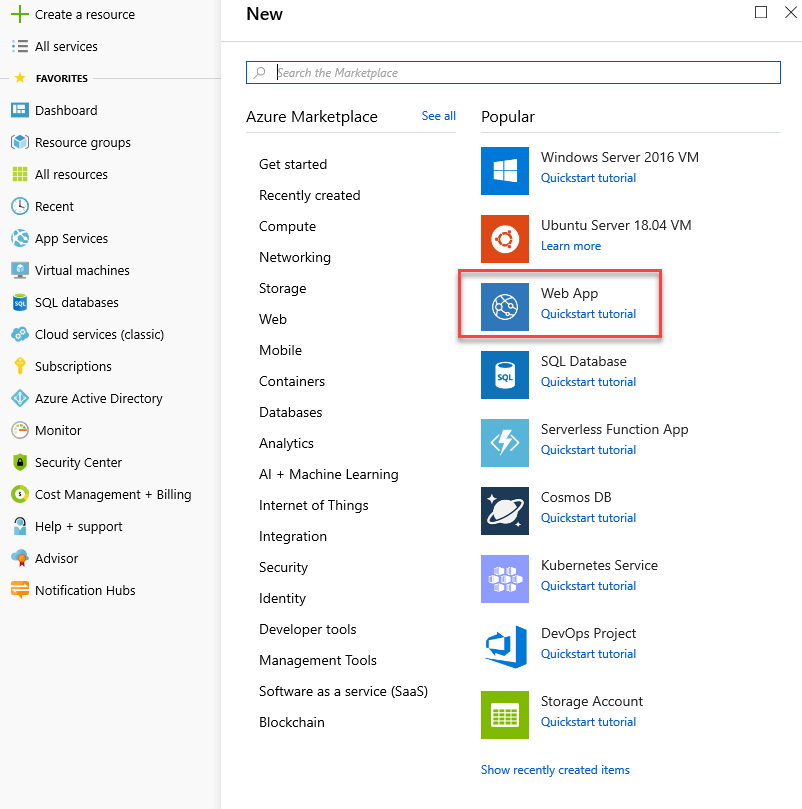
Task: Select Internet of Things category
Action: pos(313,506)
